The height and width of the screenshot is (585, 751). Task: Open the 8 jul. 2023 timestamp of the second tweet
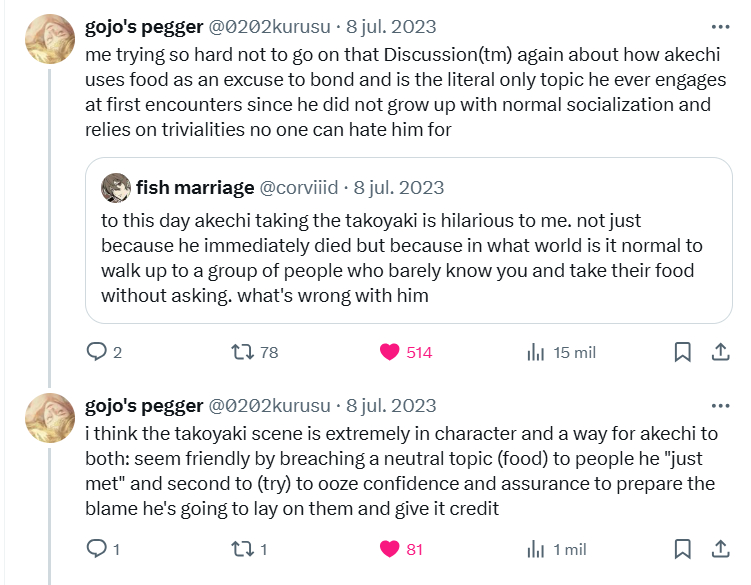pyautogui.click(x=391, y=405)
